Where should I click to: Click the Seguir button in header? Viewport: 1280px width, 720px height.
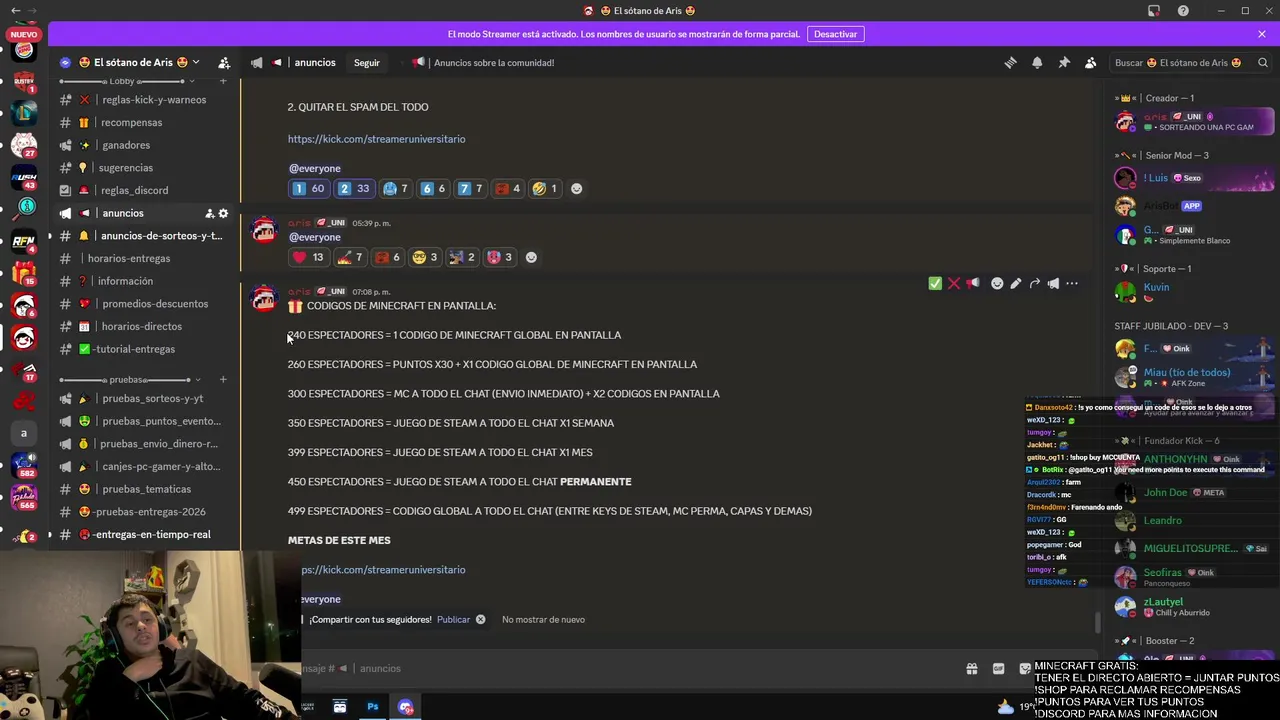[x=367, y=62]
